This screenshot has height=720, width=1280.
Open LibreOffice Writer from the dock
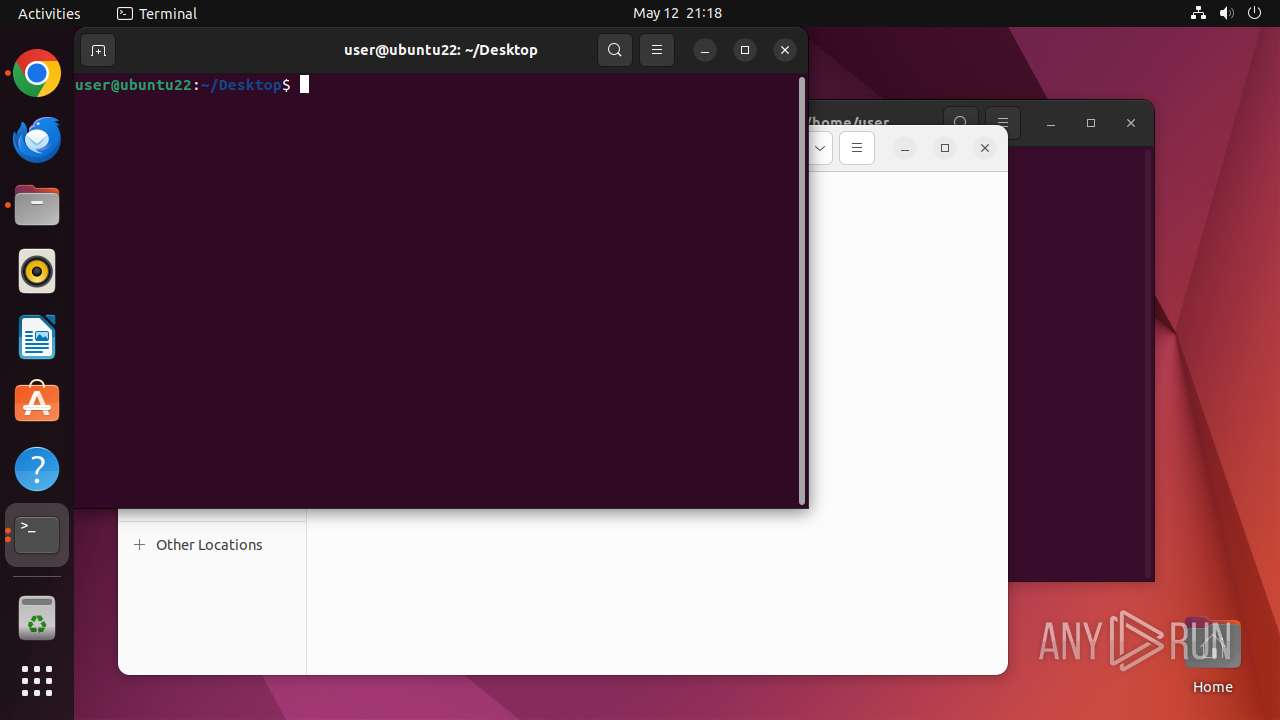click(37, 337)
